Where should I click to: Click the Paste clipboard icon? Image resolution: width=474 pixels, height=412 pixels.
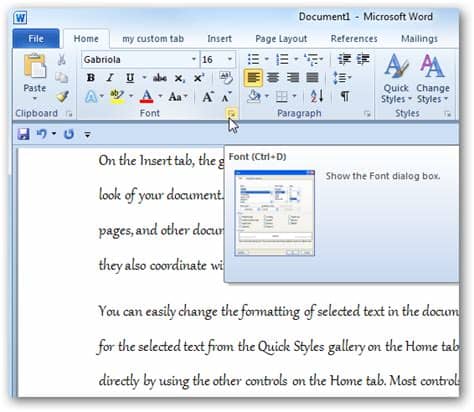tap(35, 67)
